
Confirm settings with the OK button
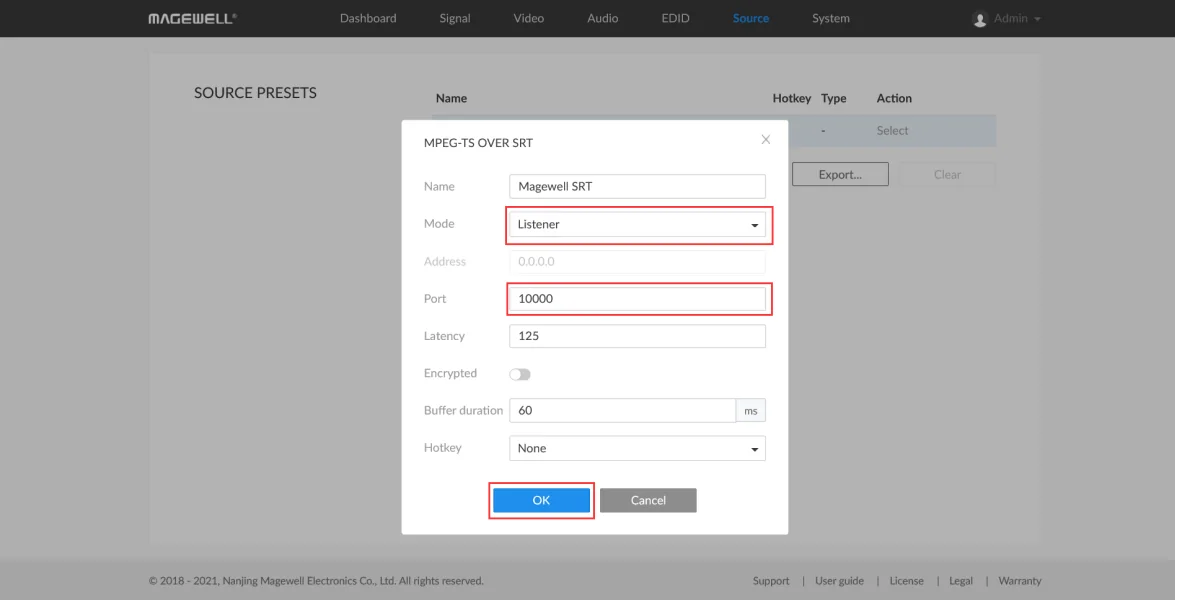pos(541,500)
